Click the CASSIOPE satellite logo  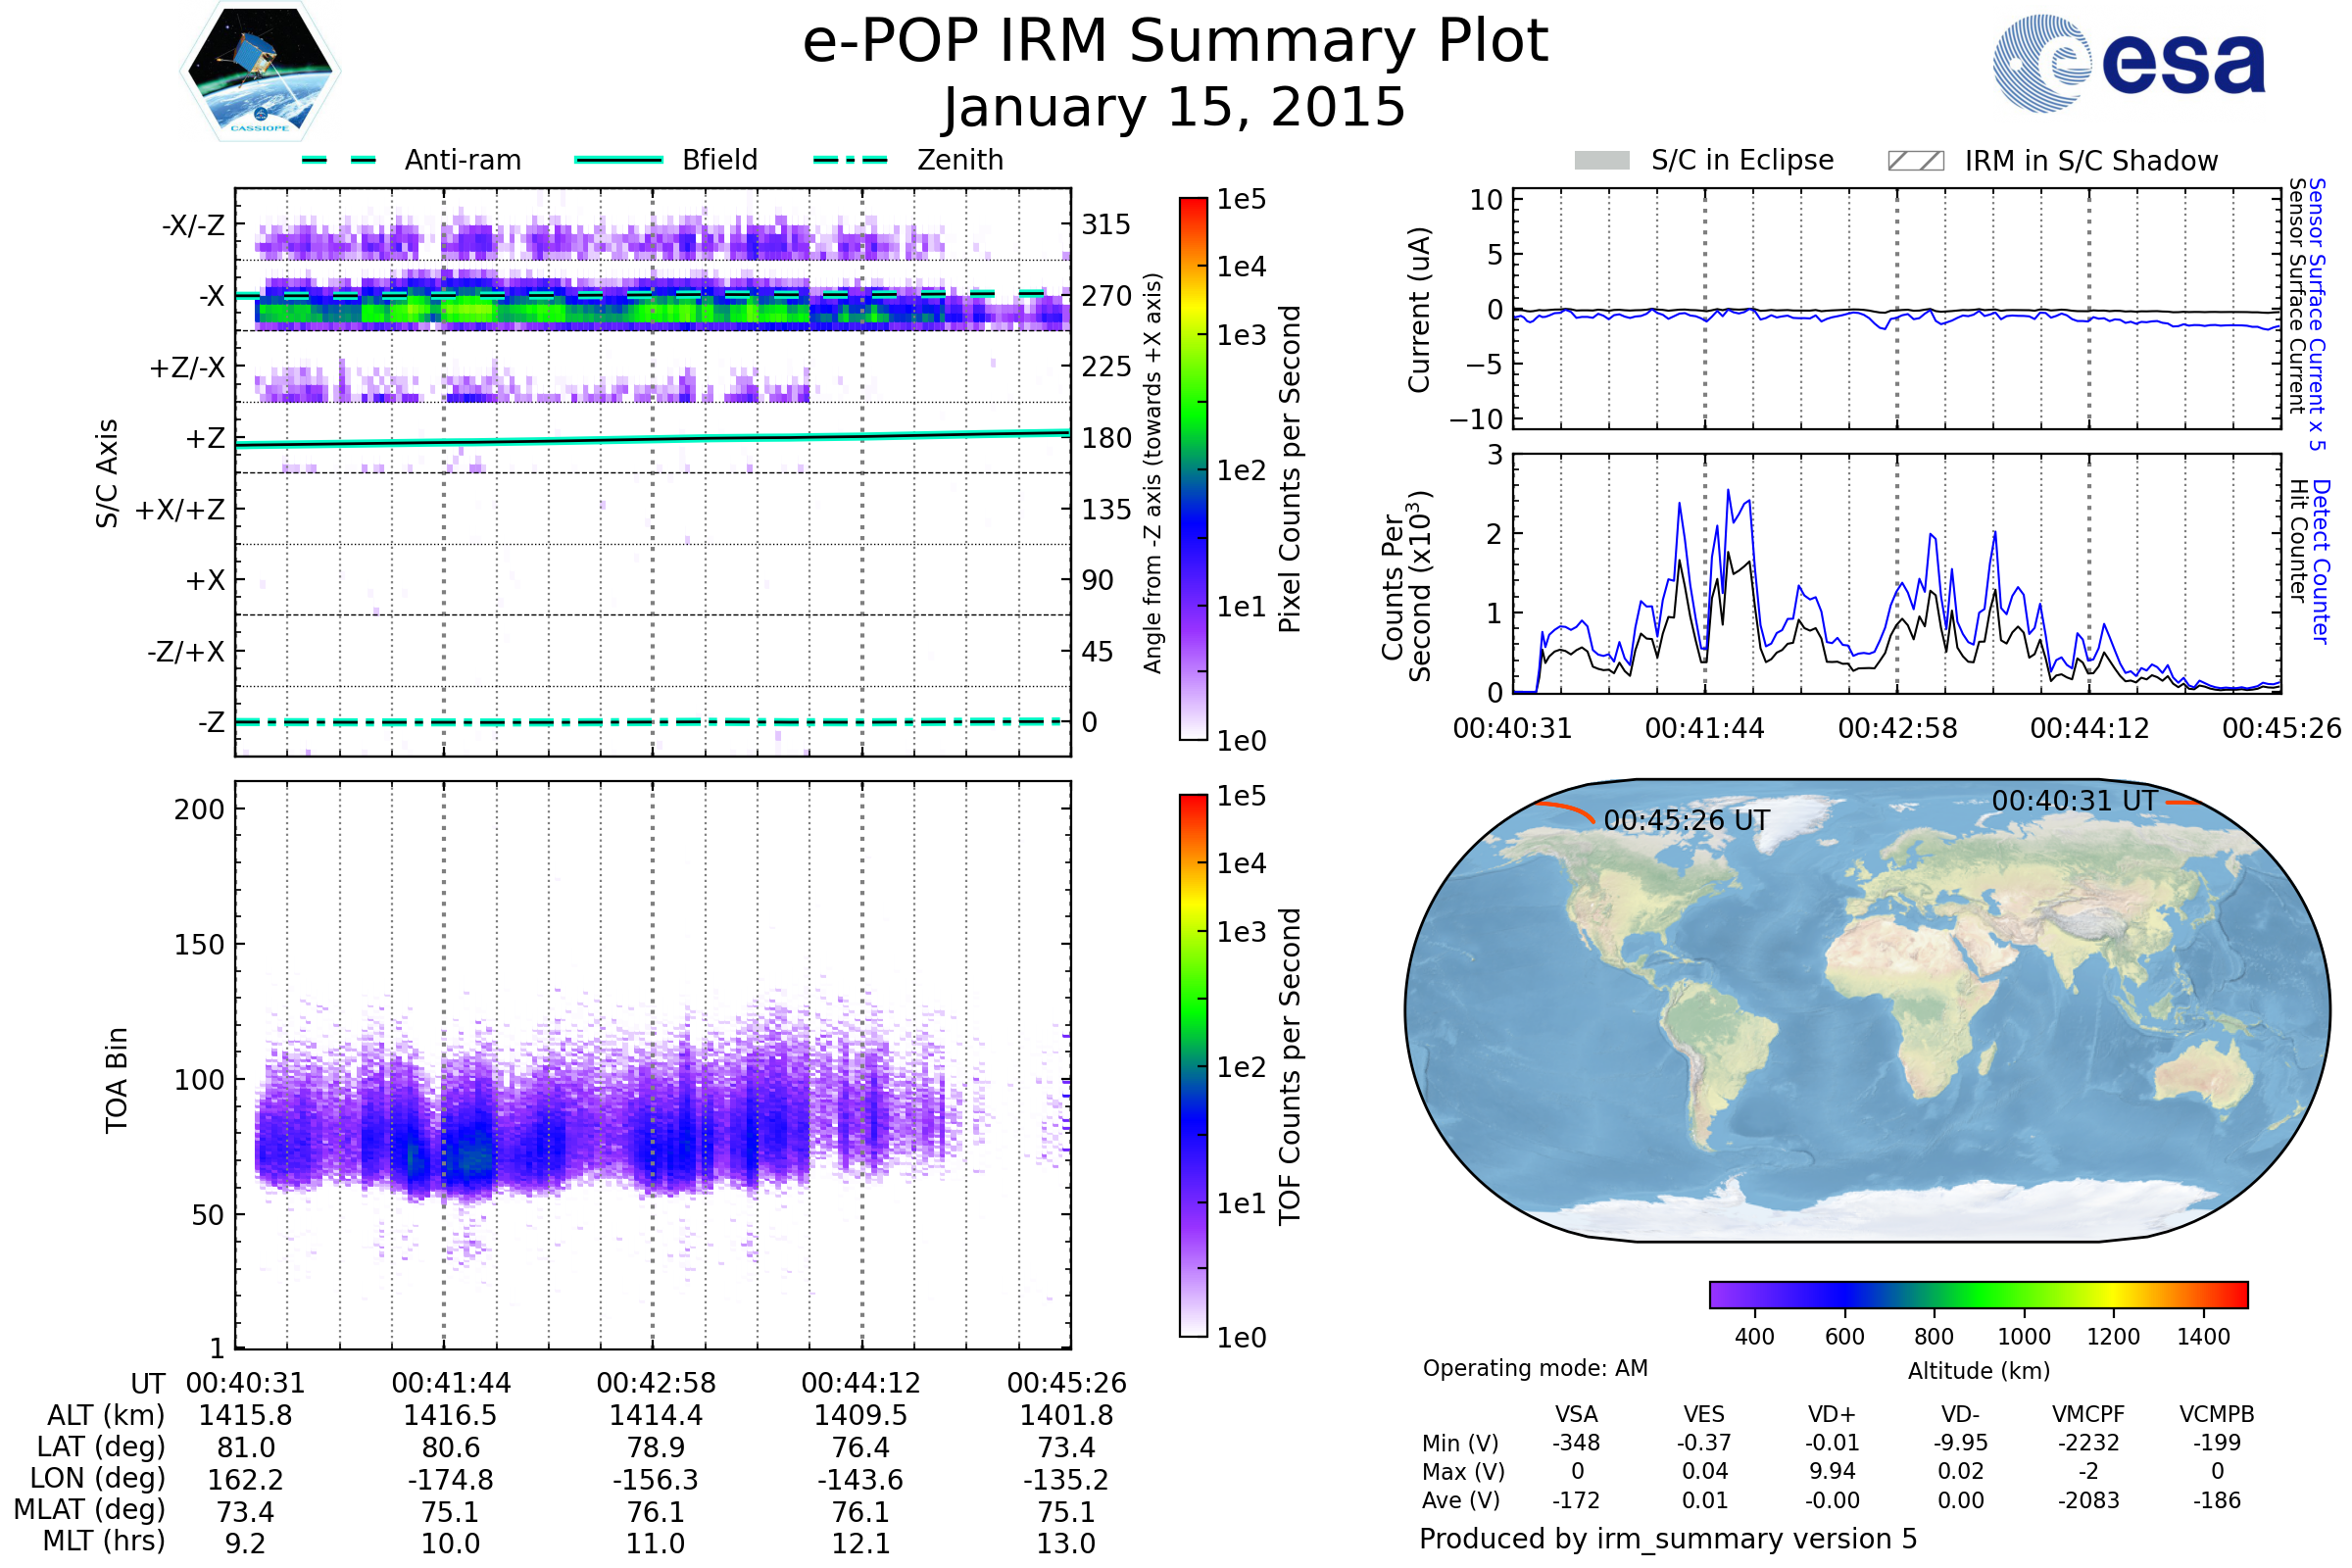pos(260,72)
